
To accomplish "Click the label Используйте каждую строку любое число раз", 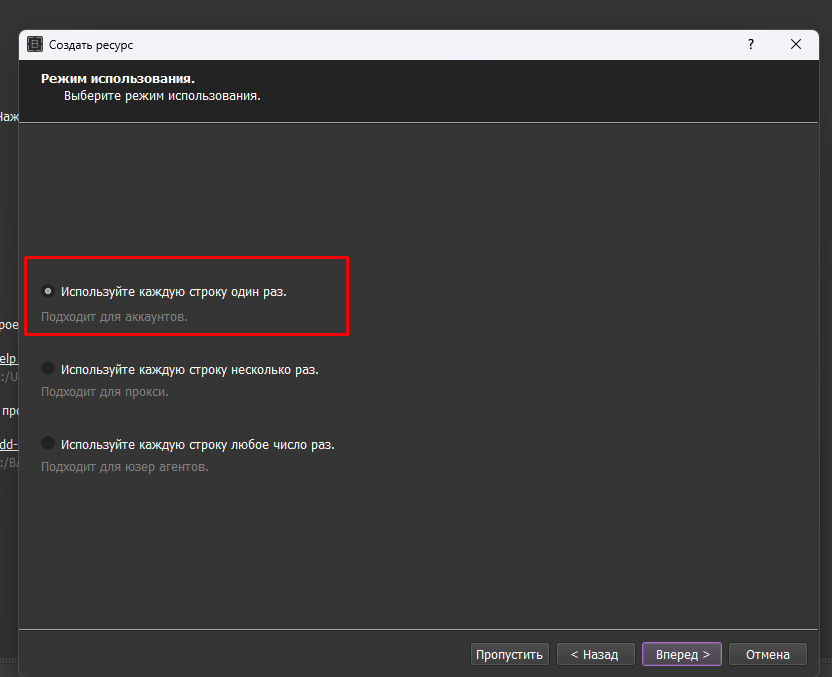I will coord(197,444).
